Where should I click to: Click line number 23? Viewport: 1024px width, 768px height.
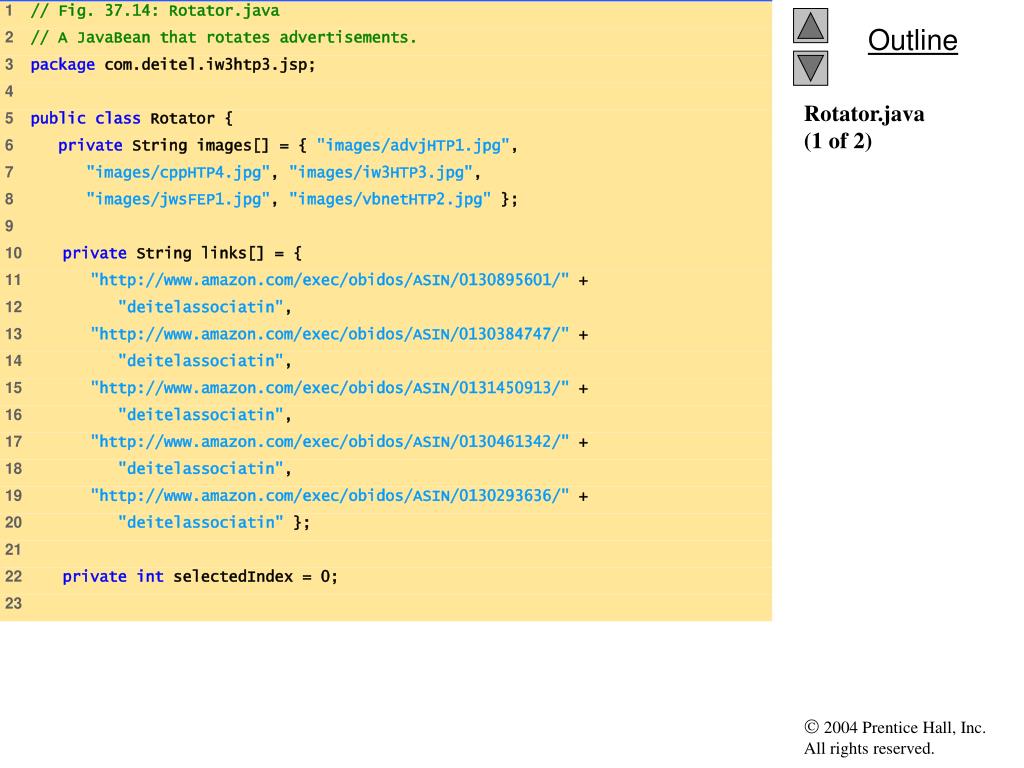13,603
